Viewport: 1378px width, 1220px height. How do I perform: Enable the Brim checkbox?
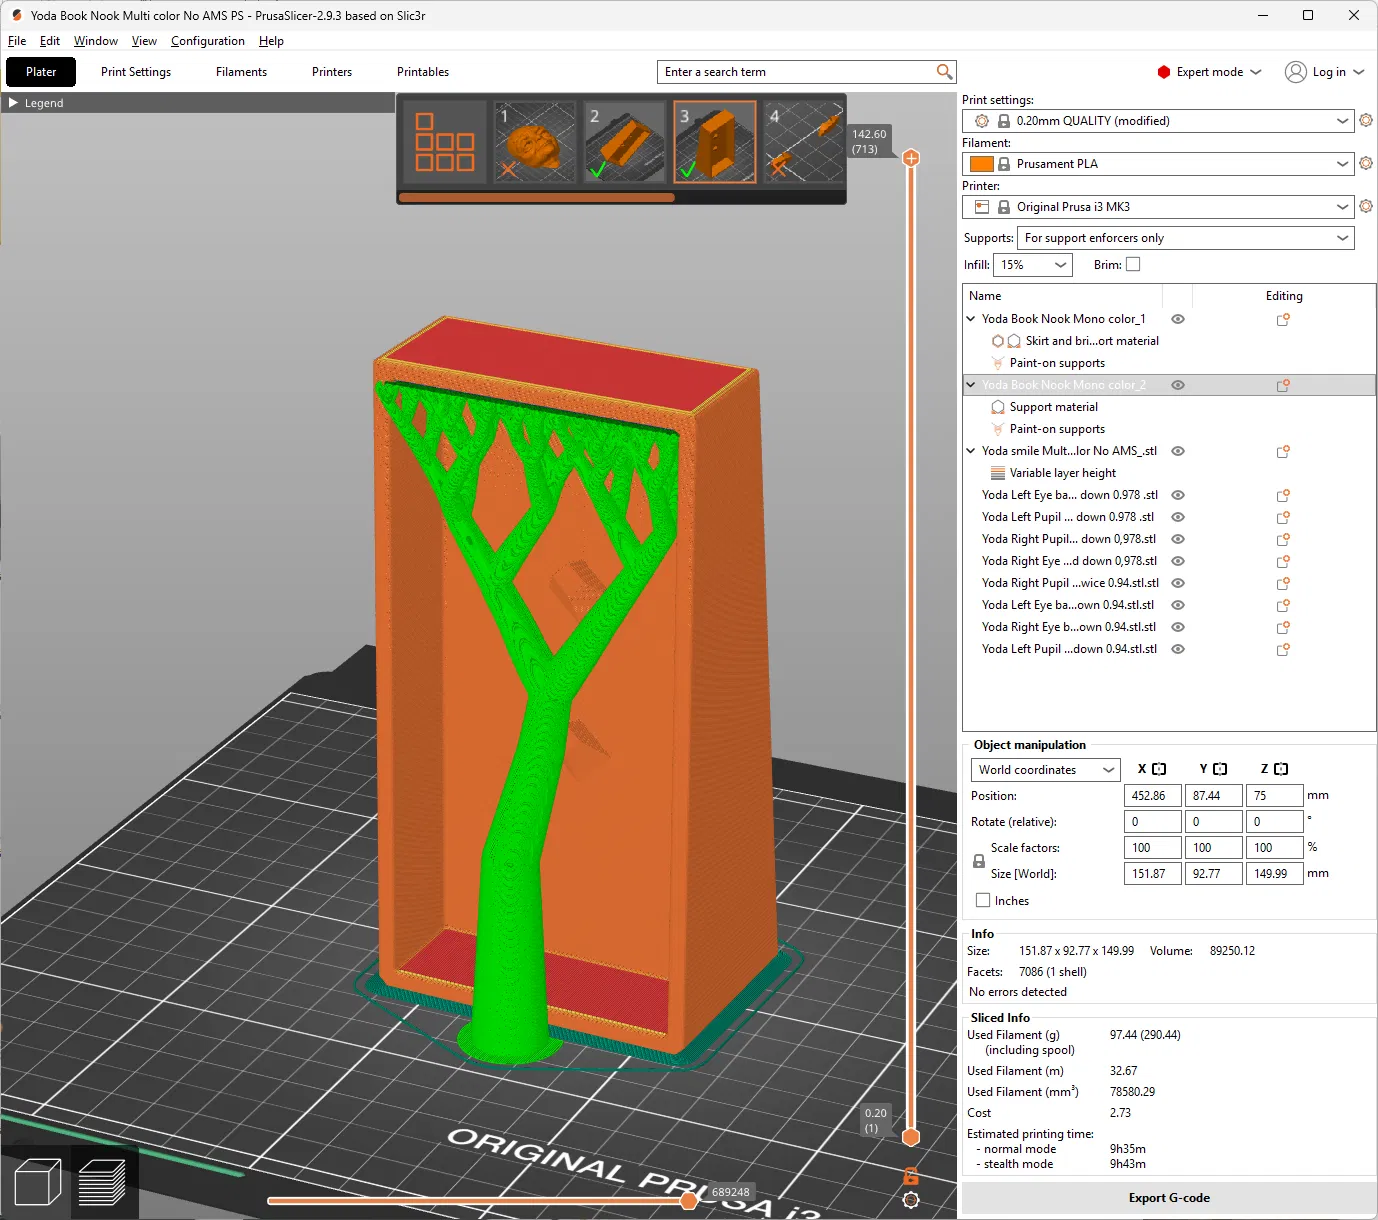pyautogui.click(x=1133, y=265)
